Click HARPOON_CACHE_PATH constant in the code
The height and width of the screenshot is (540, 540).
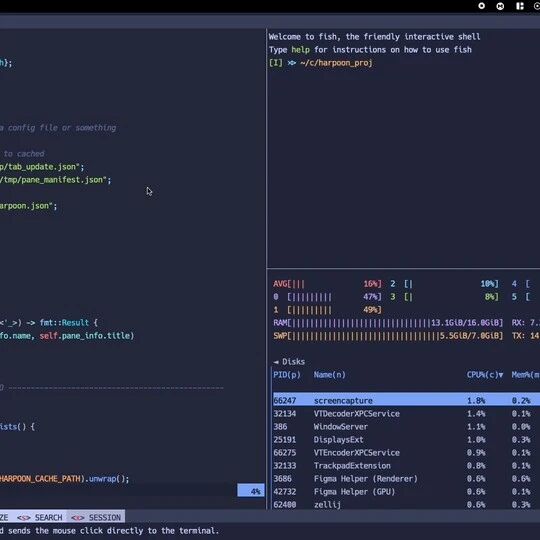pos(40,479)
